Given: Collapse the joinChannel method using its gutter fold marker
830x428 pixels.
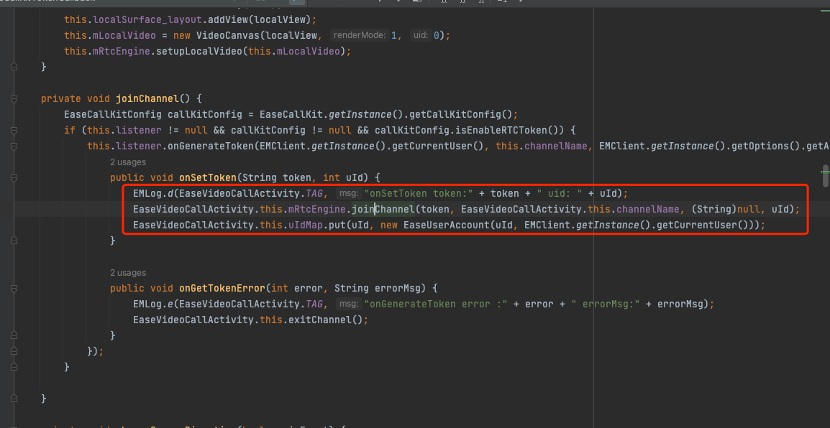Looking at the screenshot, I should coord(14,98).
